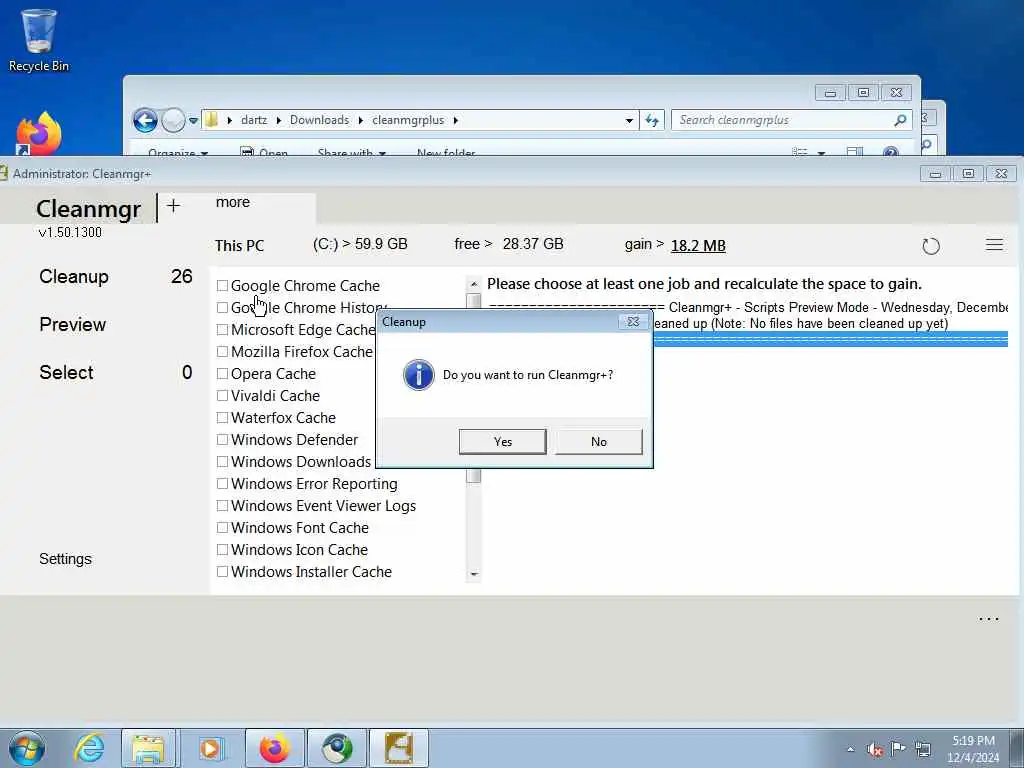This screenshot has width=1024, height=768.
Task: Click the search magnifier icon in Explorer
Action: tap(901, 120)
